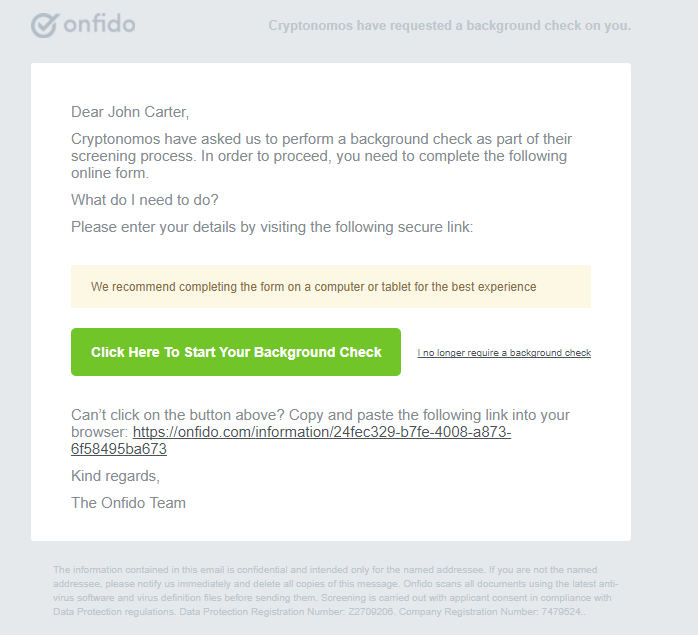Click the 'I no longer require a background check' link
Image resolution: width=698 pixels, height=635 pixels.
click(504, 353)
